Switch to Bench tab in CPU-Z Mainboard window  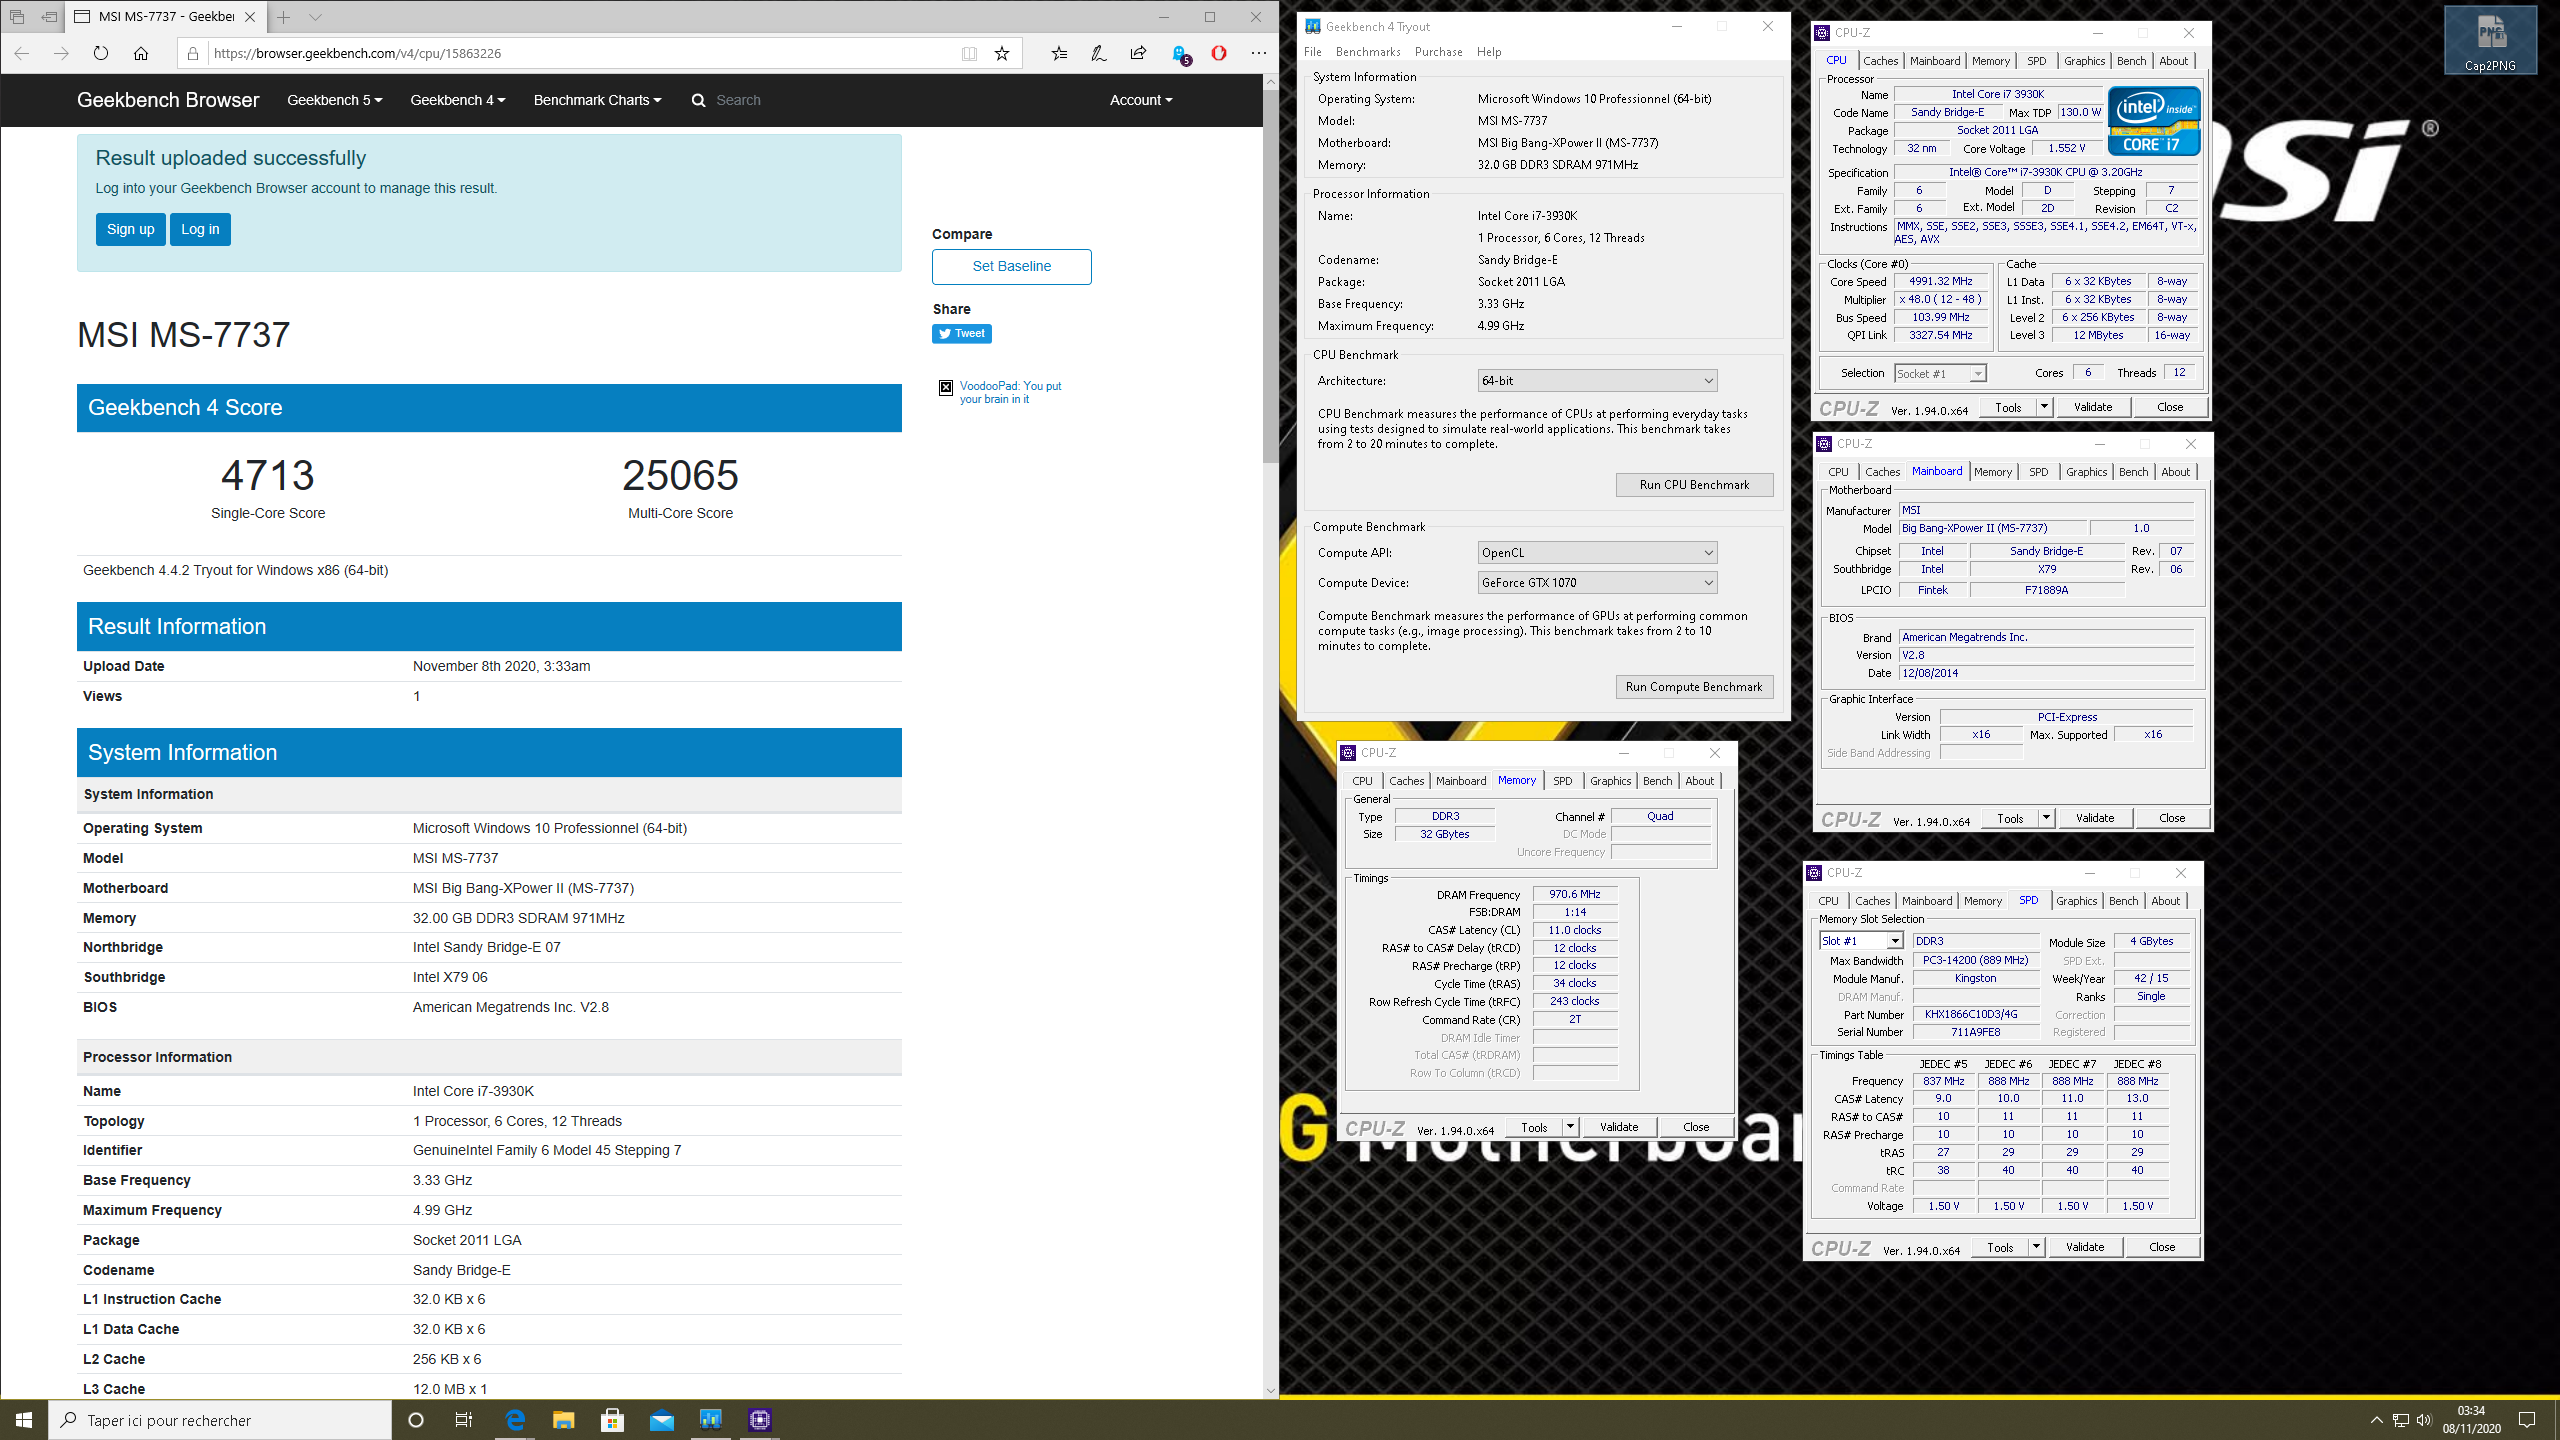(x=2133, y=472)
